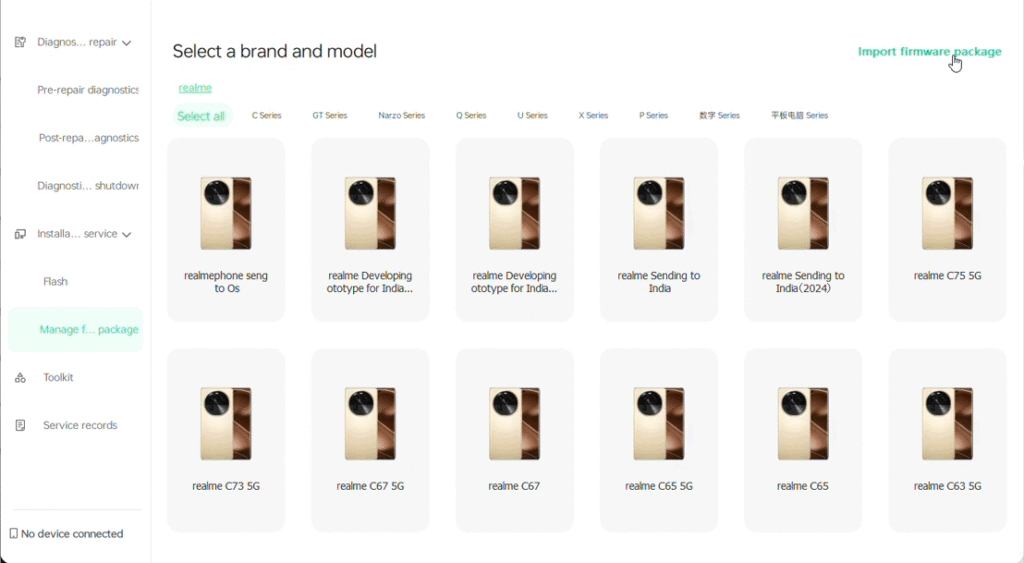Go to the Flash page

click(56, 282)
